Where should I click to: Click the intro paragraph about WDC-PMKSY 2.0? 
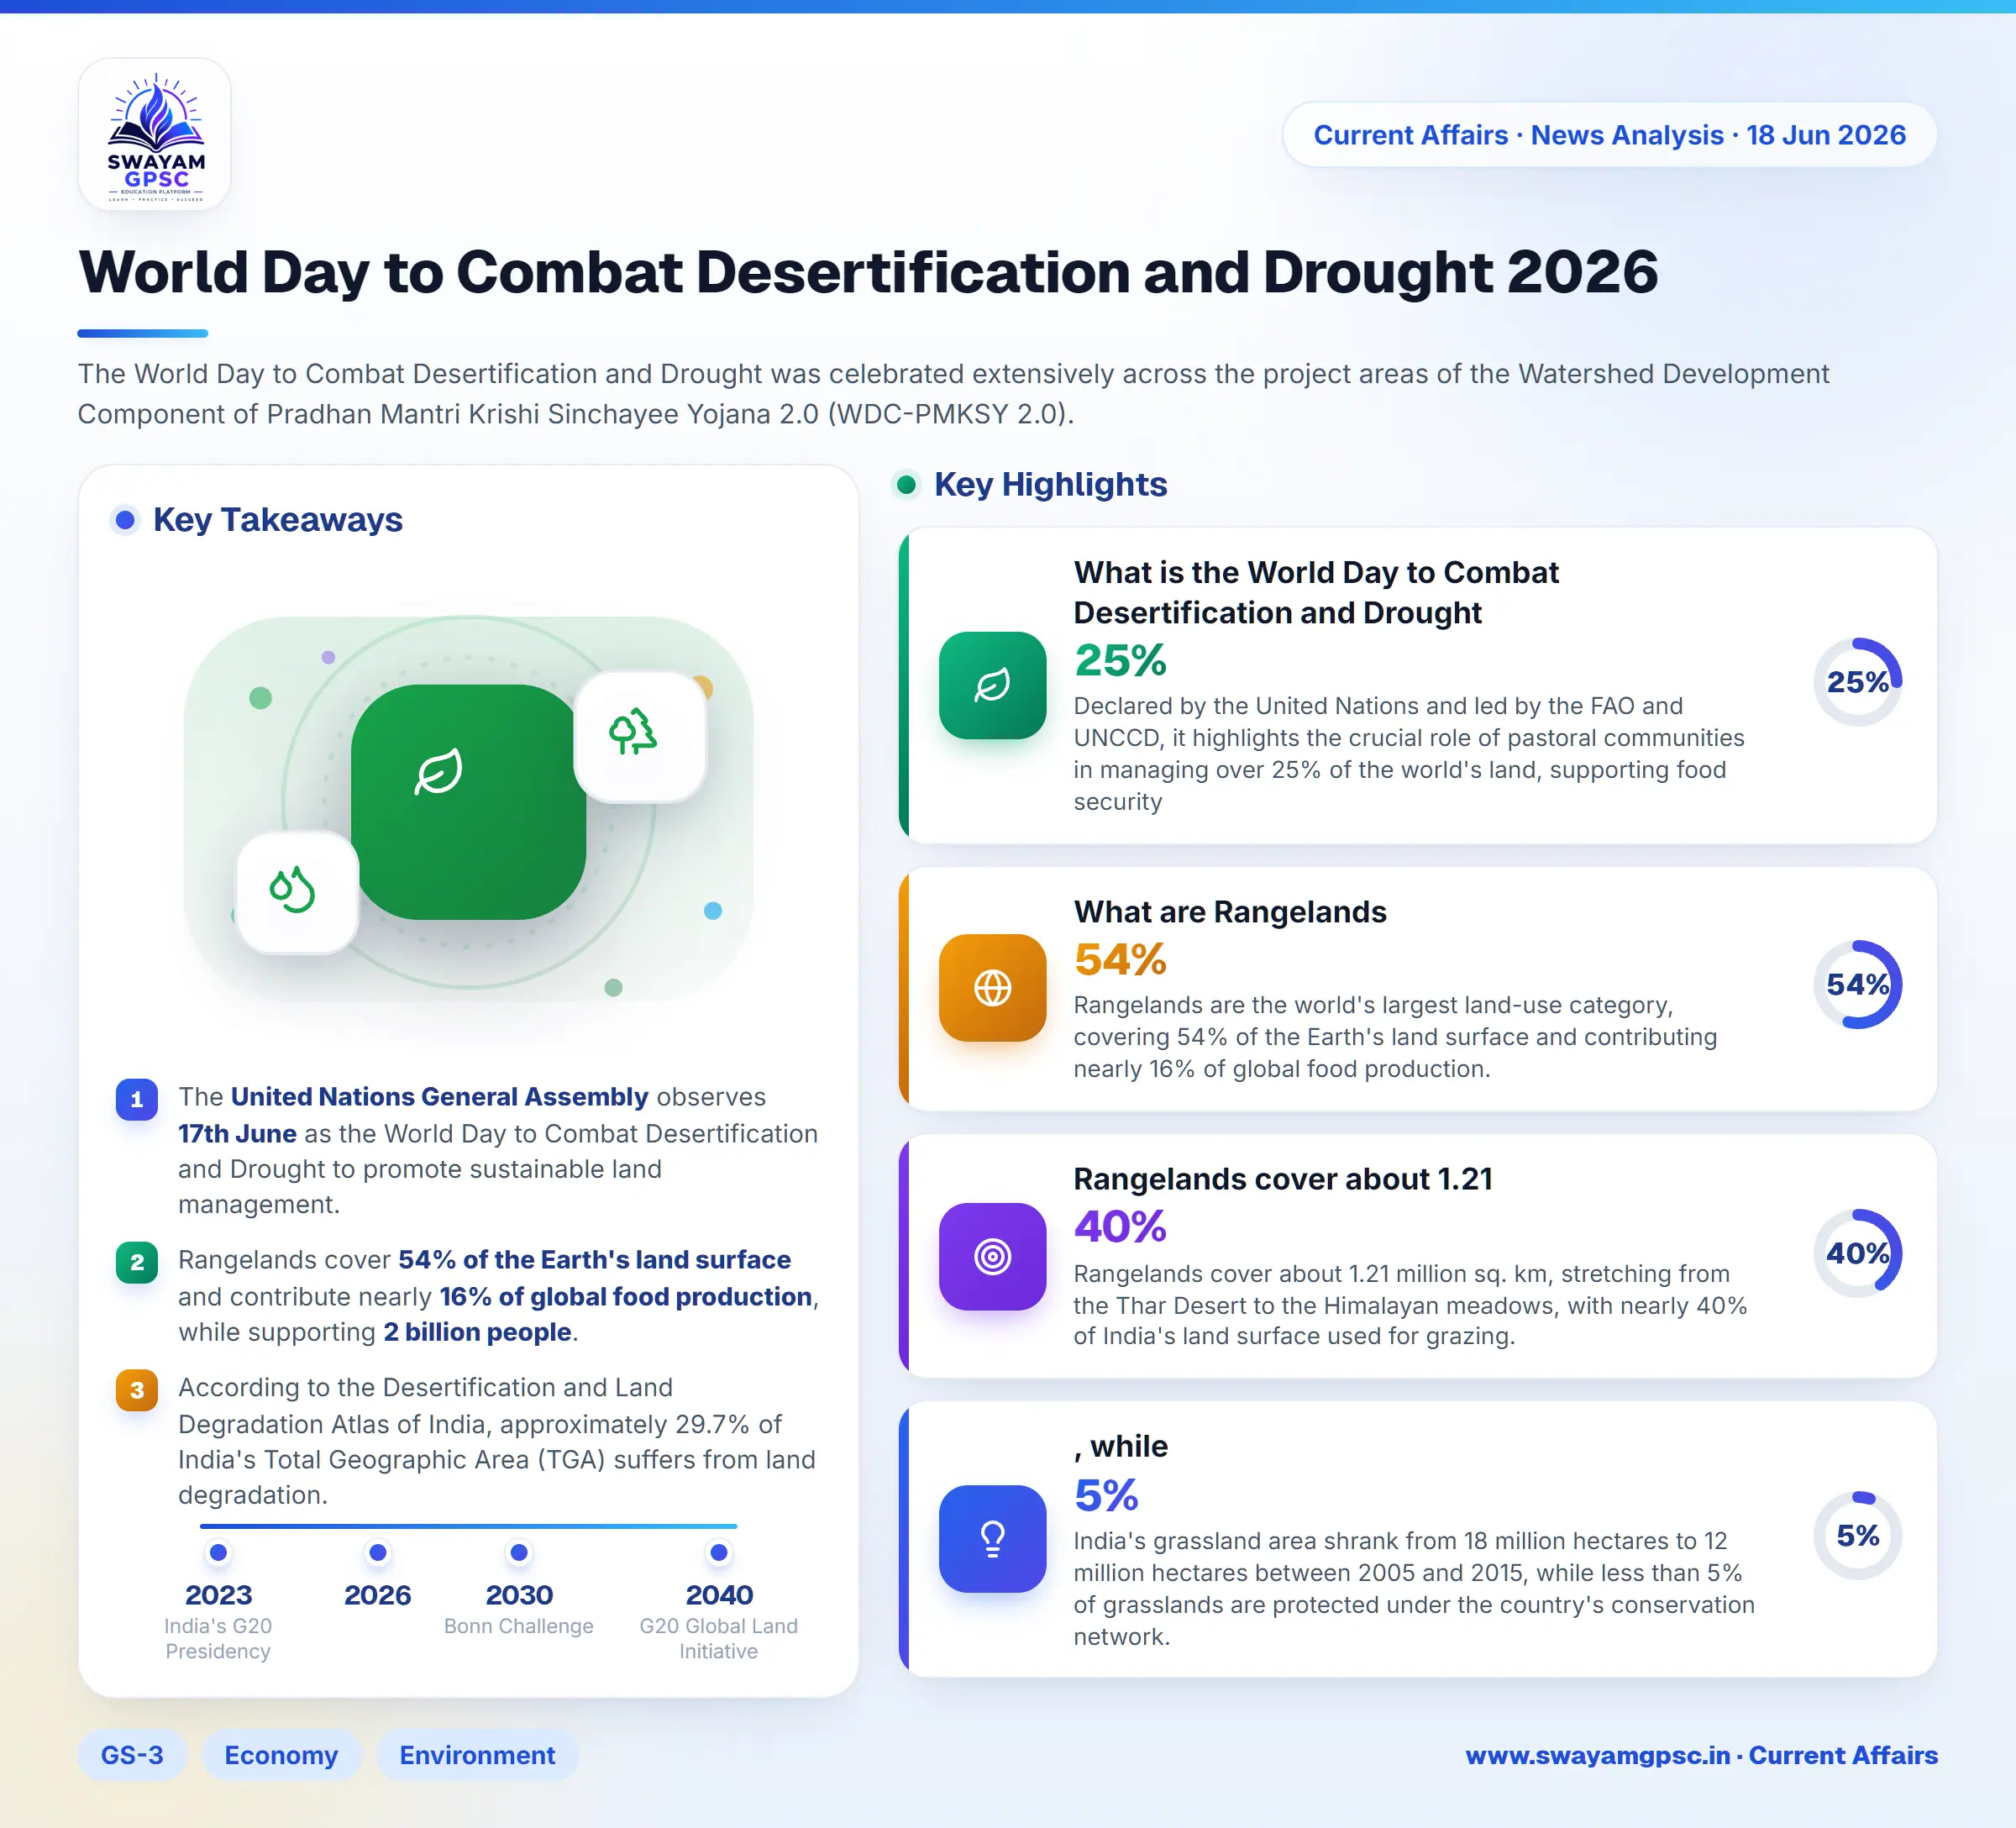953,394
